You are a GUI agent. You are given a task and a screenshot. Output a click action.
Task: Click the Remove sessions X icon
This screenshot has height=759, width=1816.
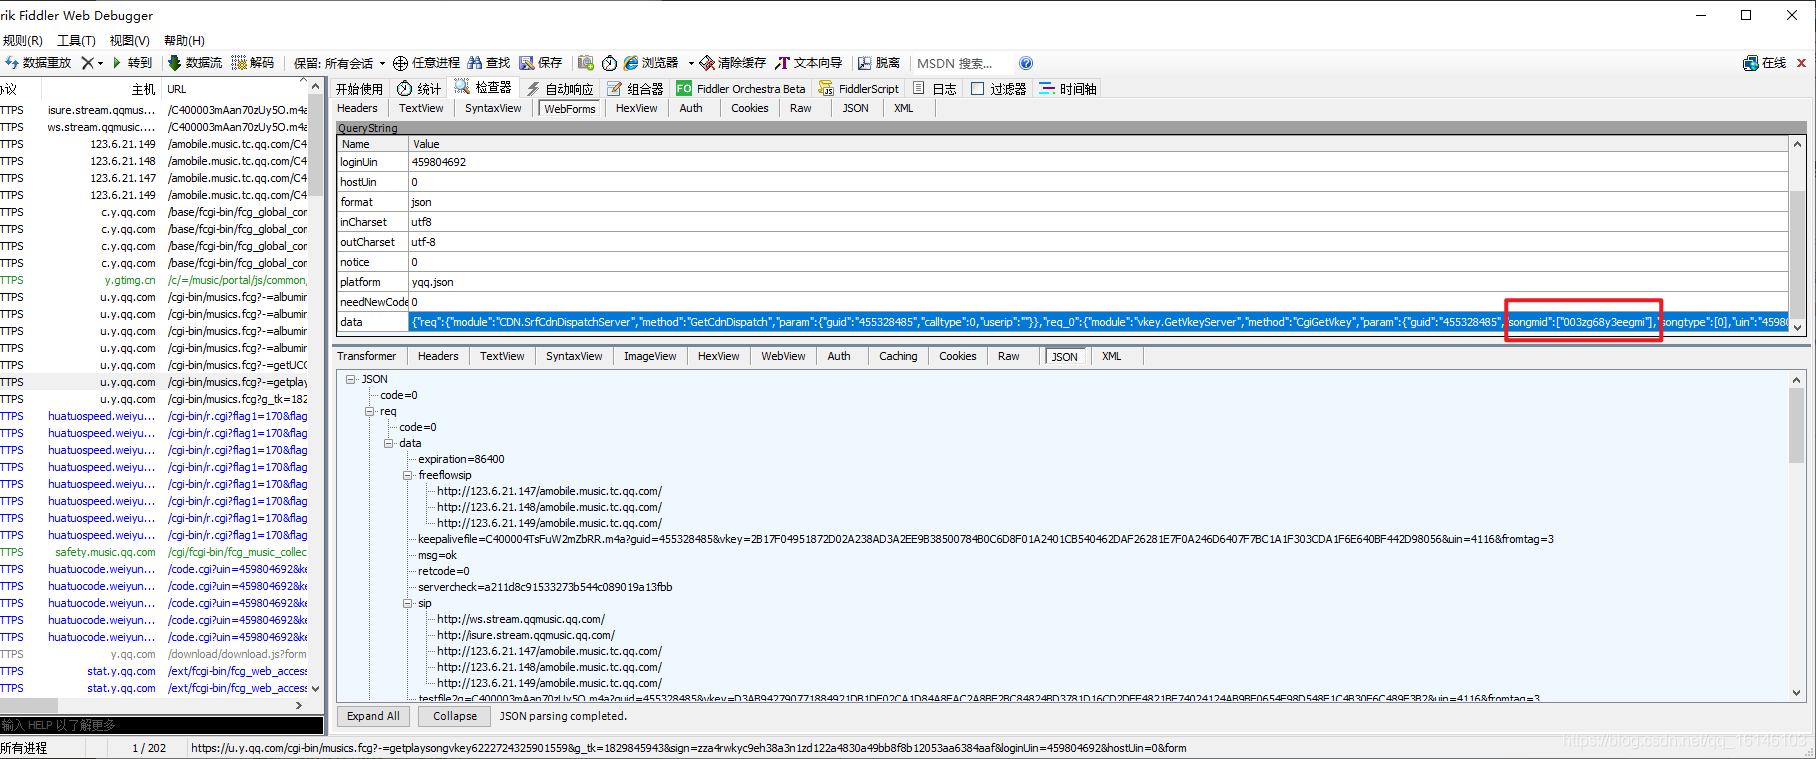pos(87,63)
